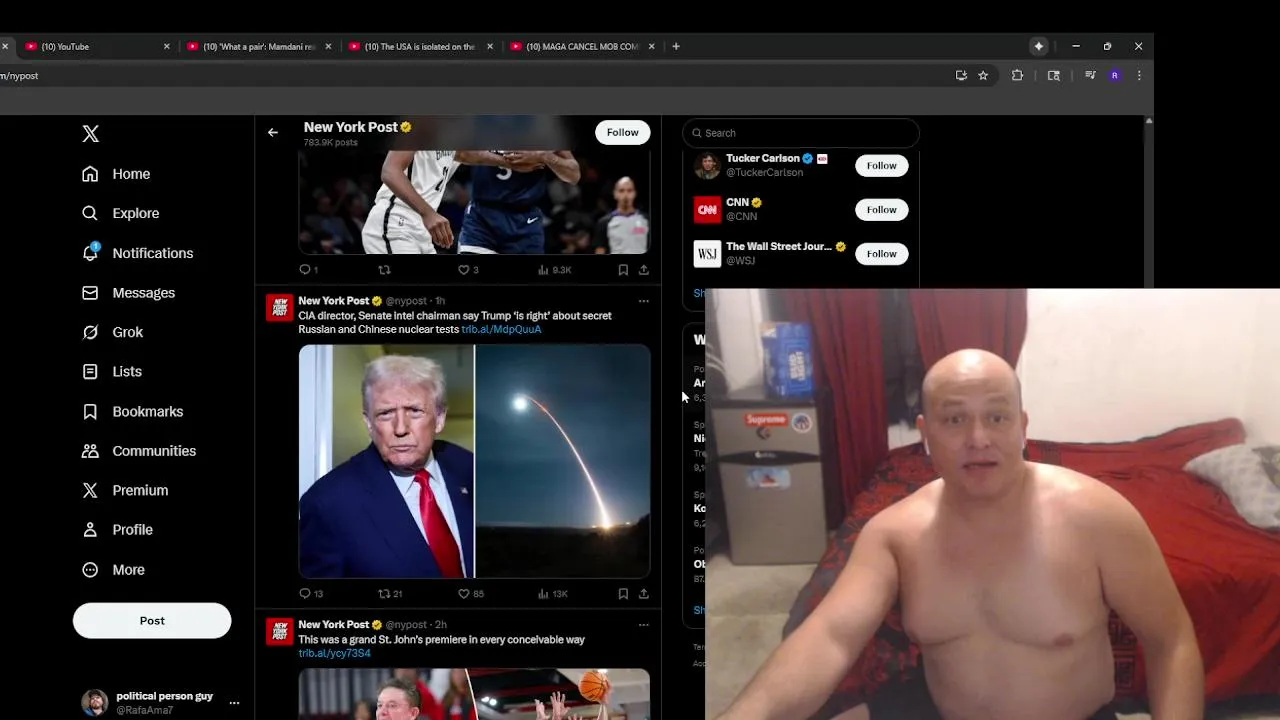Repost the basketball photo post
This screenshot has height=720, width=1280.
384,270
